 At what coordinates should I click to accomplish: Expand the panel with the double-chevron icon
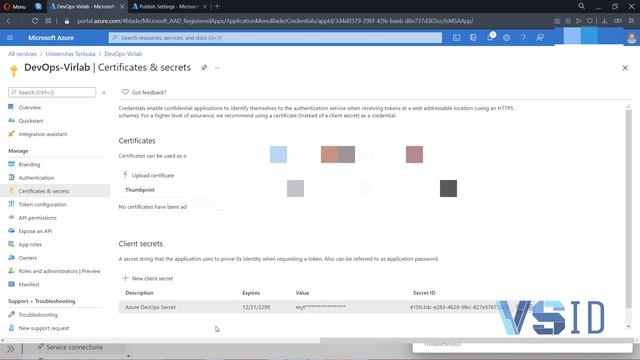click(x=10, y=349)
